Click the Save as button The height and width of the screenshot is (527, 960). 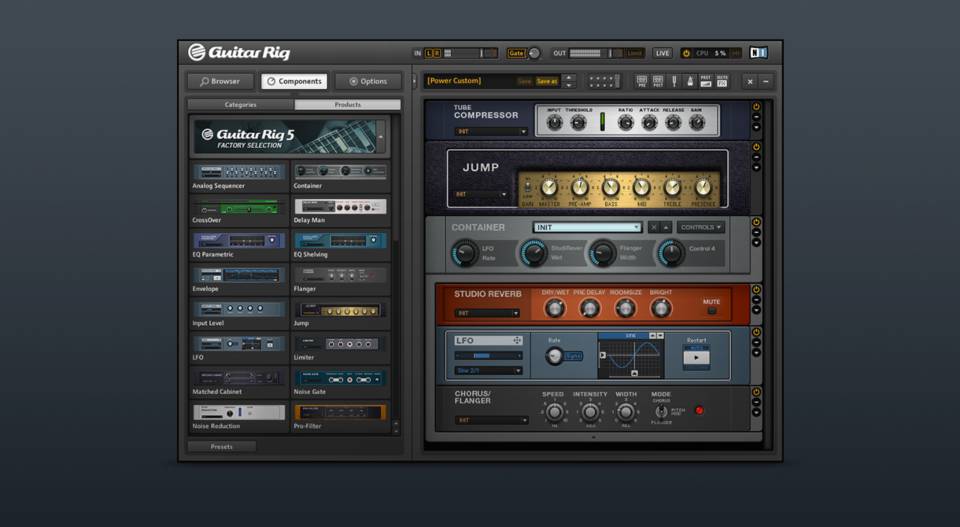[x=547, y=81]
